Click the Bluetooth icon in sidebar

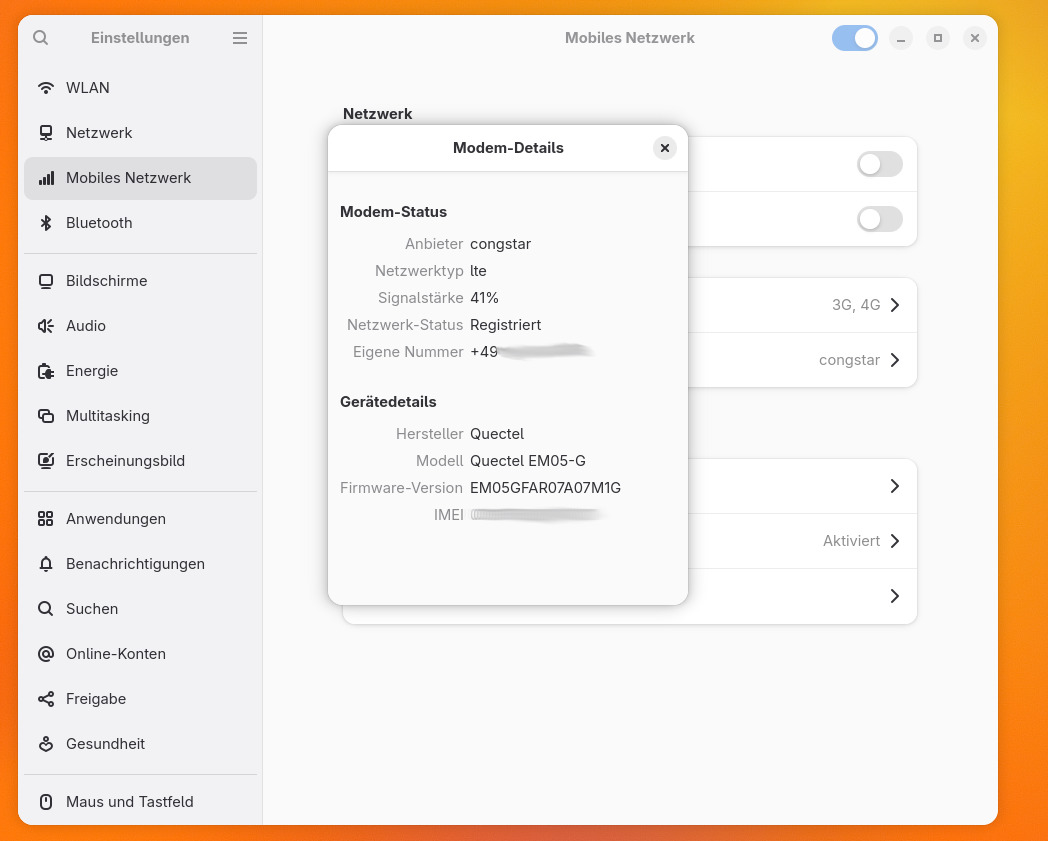(x=45, y=223)
